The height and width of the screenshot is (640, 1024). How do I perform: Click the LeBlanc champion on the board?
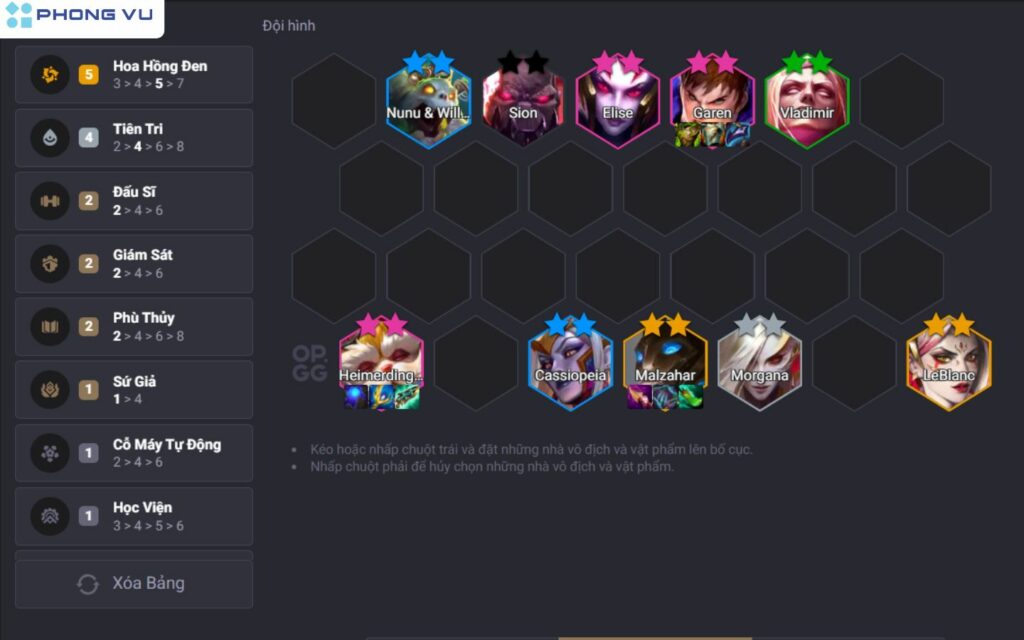949,362
